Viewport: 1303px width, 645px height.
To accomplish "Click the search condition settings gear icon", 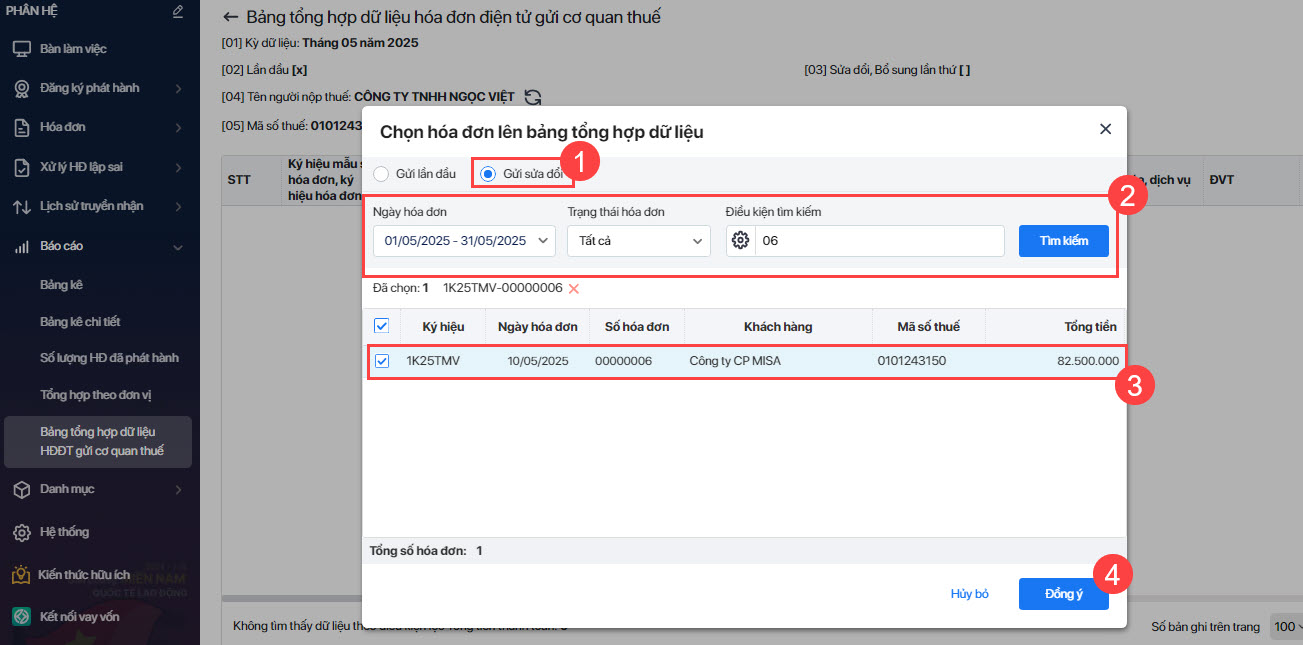I will tap(740, 241).
